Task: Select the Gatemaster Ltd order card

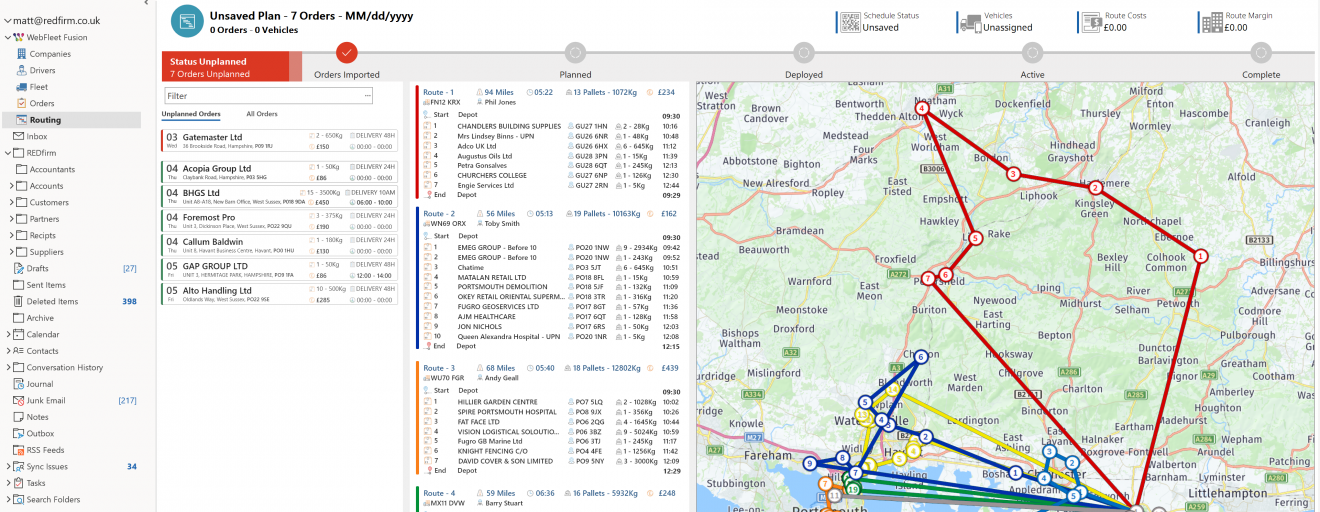Action: pyautogui.click(x=279, y=141)
